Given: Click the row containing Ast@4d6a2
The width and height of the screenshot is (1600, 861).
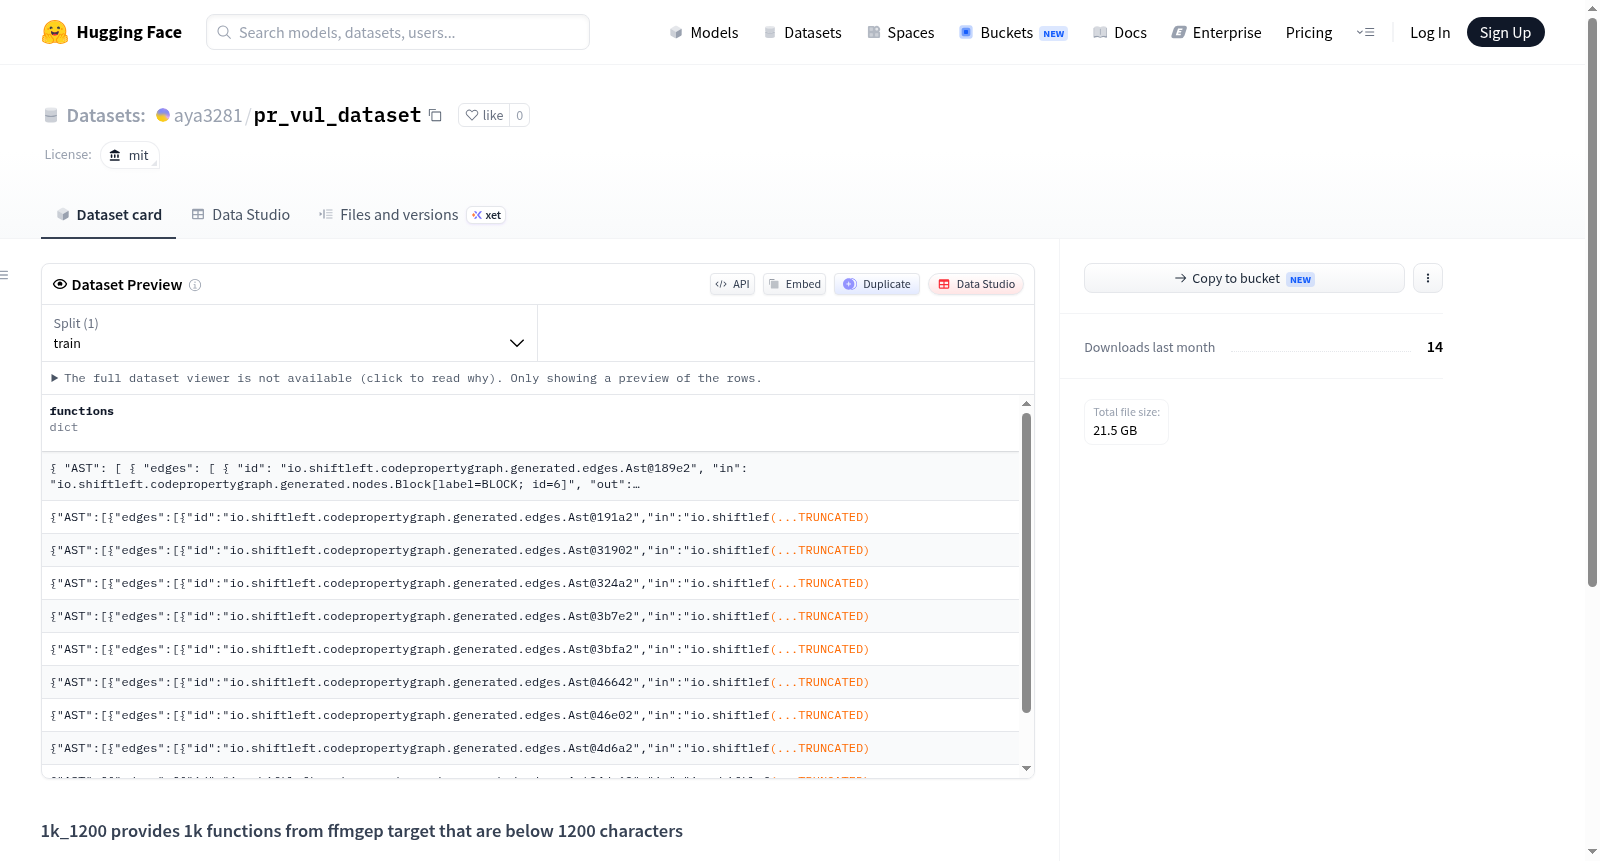Looking at the screenshot, I should [x=530, y=748].
